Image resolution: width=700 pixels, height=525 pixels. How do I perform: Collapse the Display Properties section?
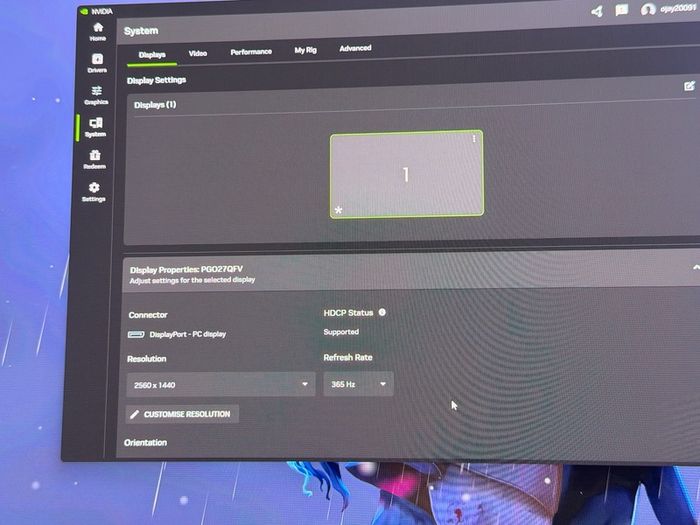(x=696, y=267)
